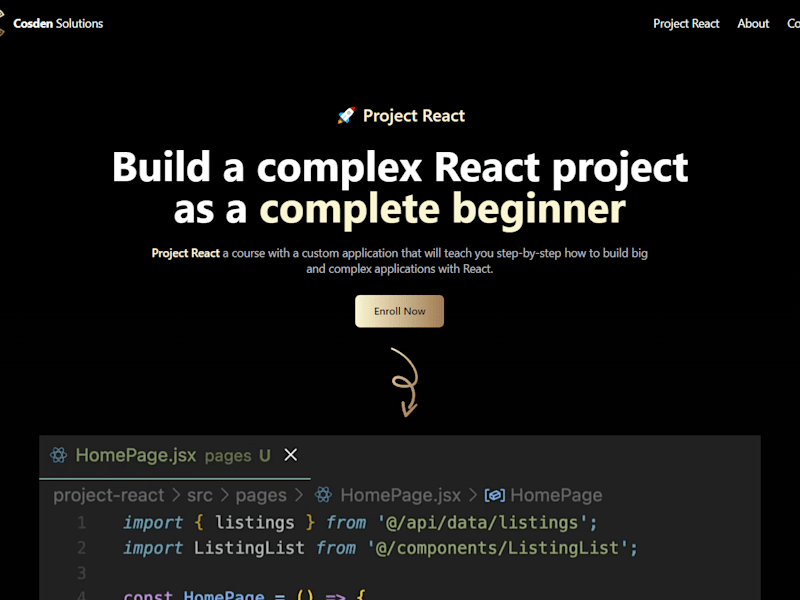Click the rocket emoji beside Project React

point(346,116)
